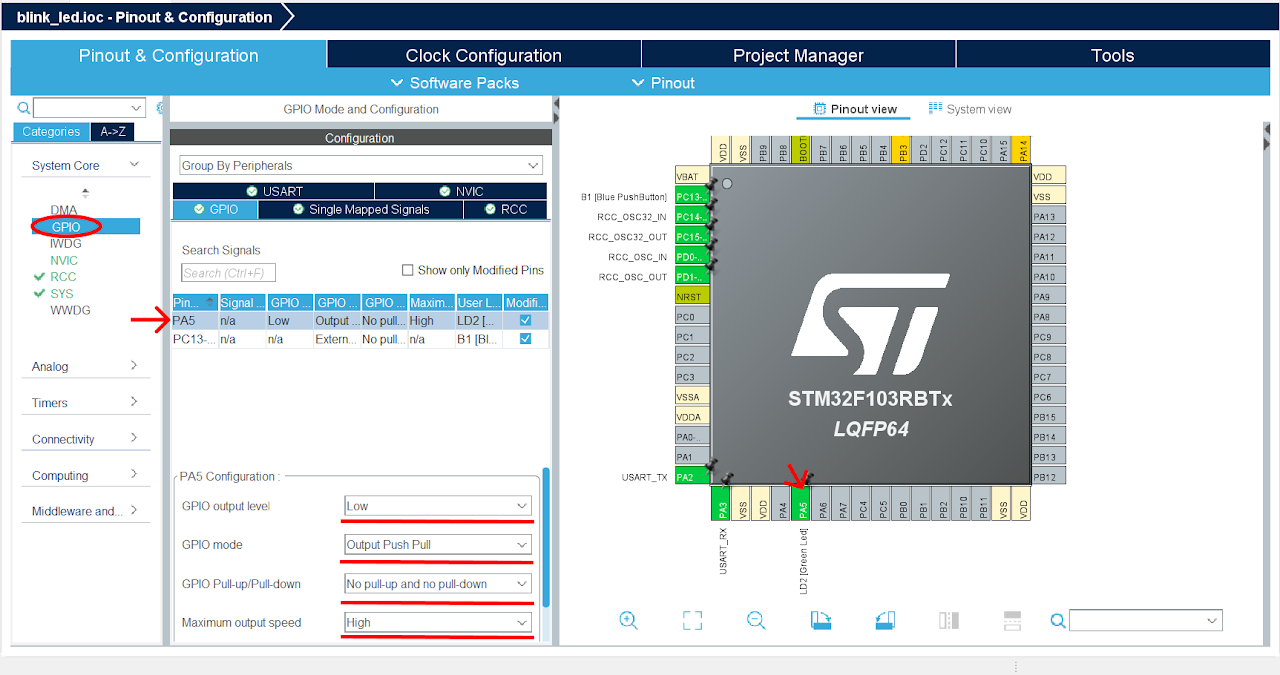Click the pin search magnifier below the chip
The width and height of the screenshot is (1280, 675).
click(1057, 620)
